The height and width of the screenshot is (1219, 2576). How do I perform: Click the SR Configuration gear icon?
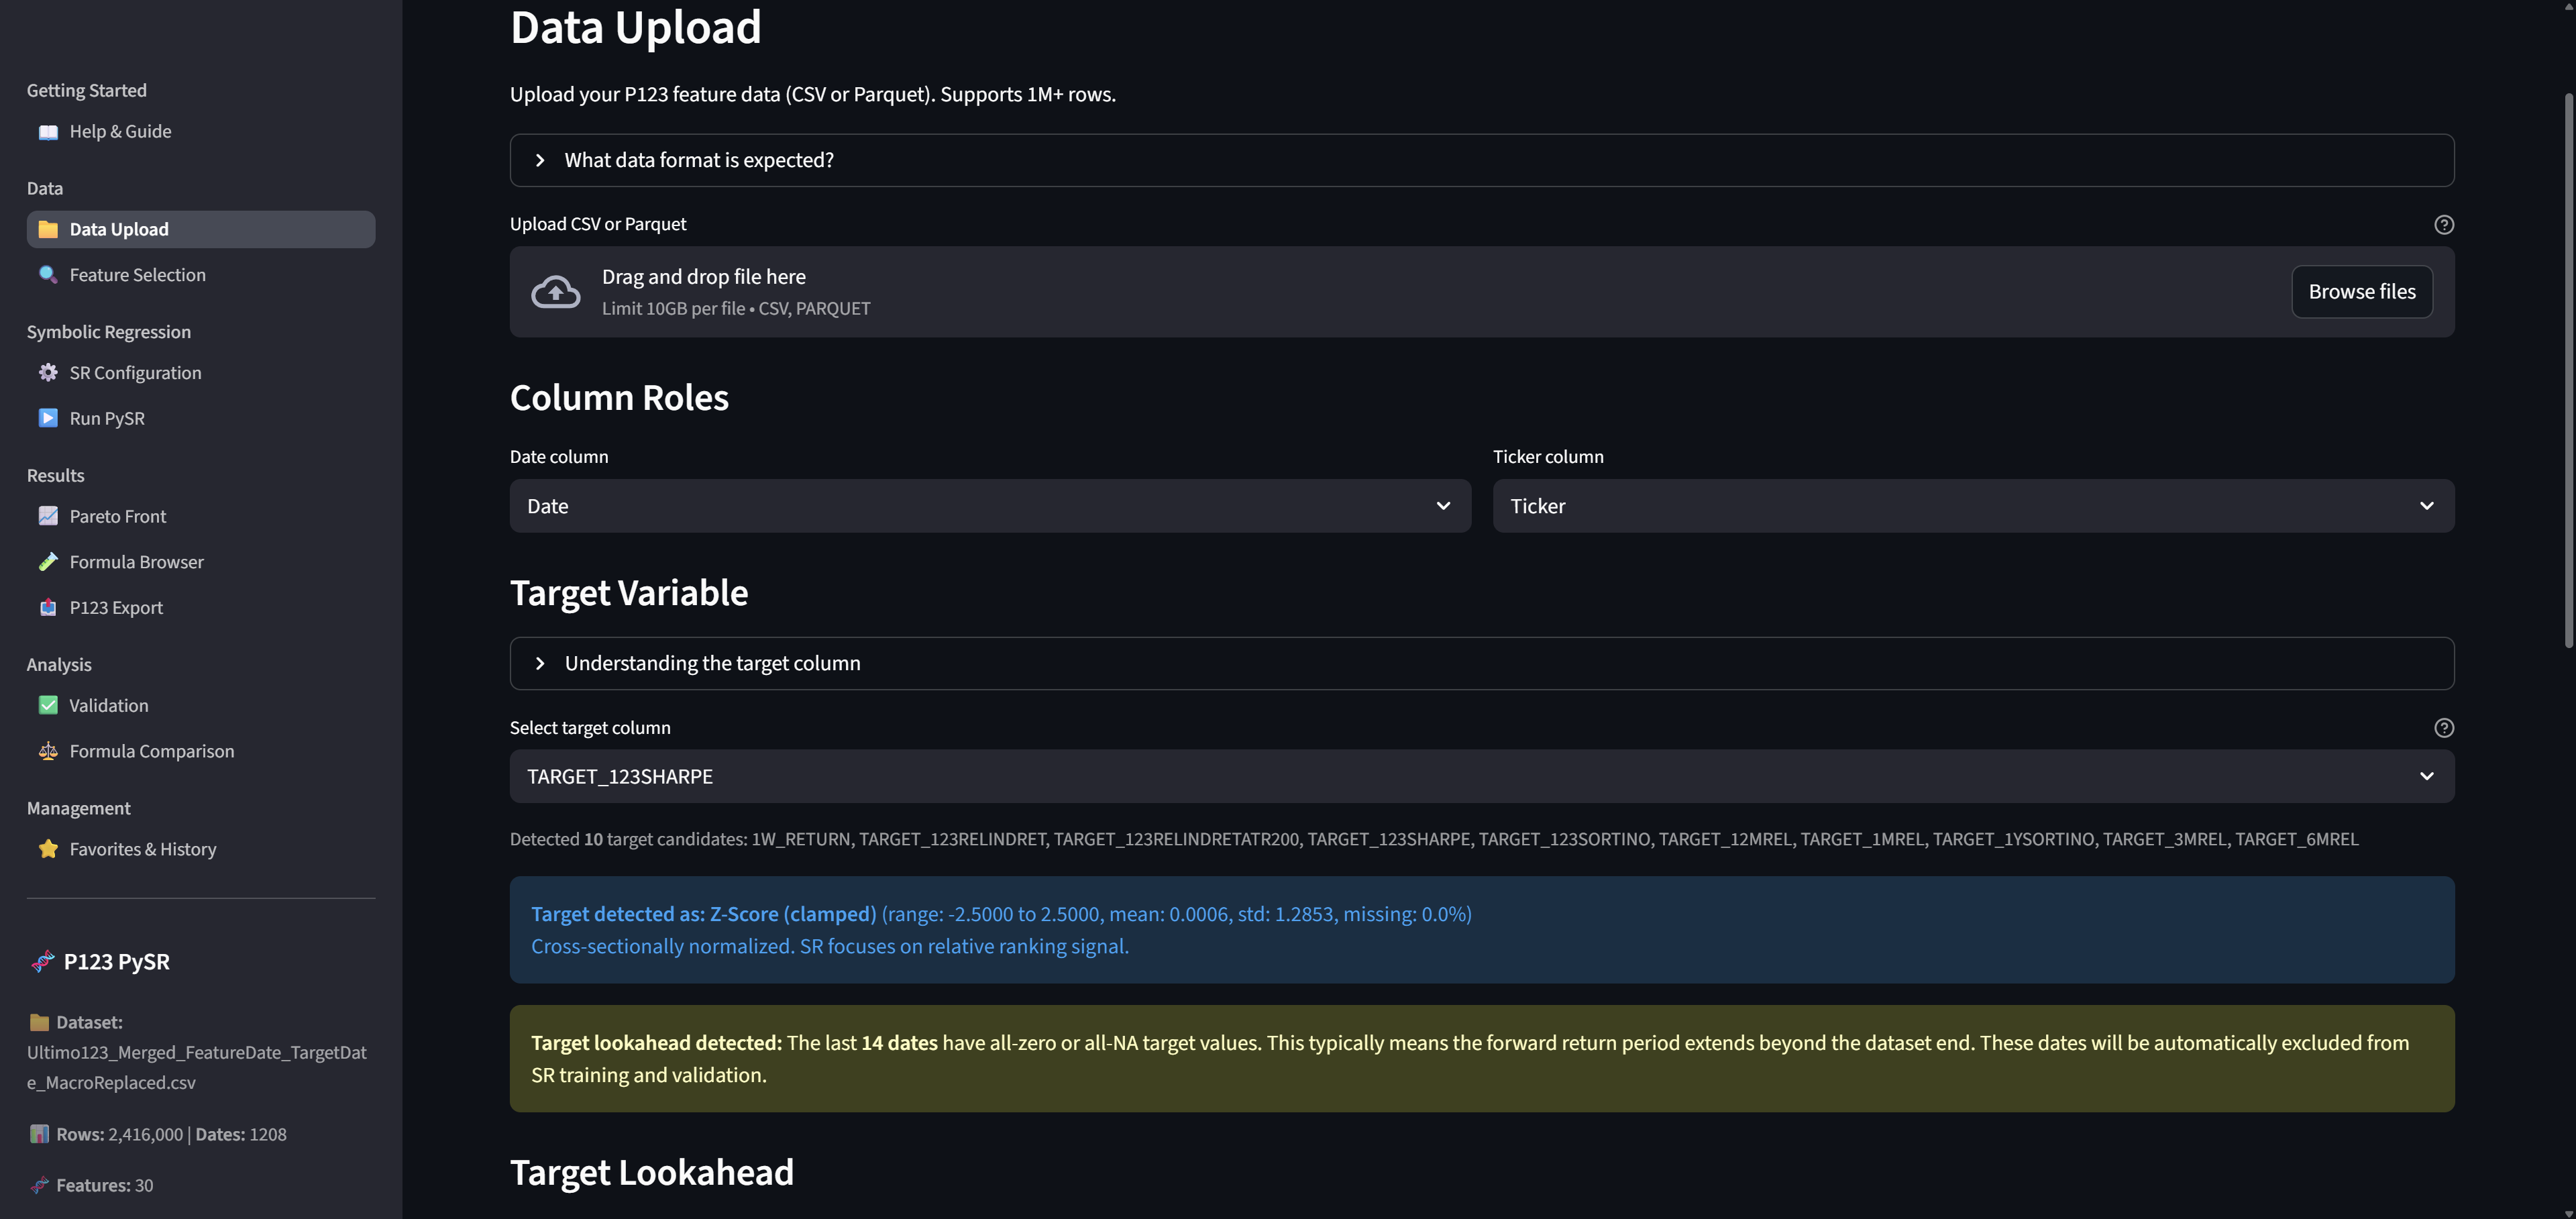pyautogui.click(x=48, y=373)
